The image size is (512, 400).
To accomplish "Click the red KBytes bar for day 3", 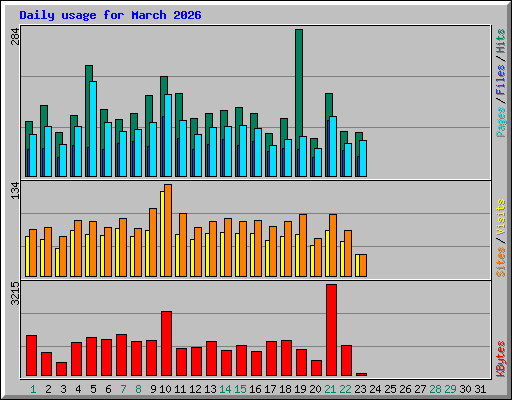I will pos(62,369).
